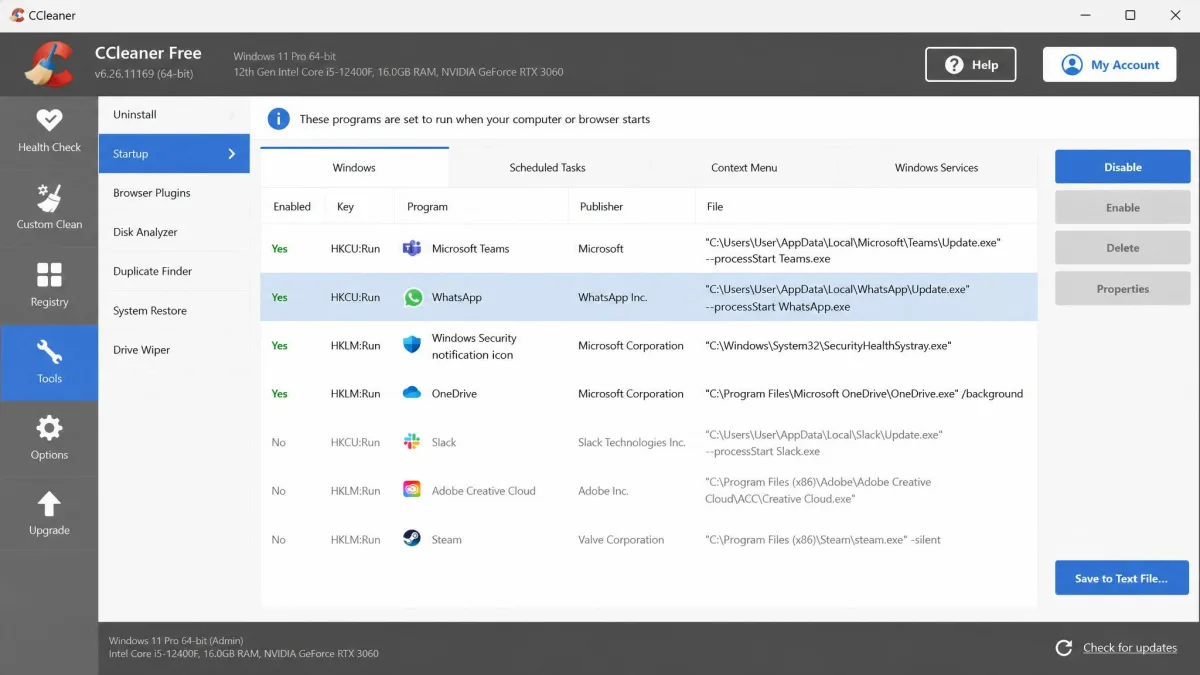Switch to the Windows Services tab
The width and height of the screenshot is (1200, 675).
click(936, 167)
